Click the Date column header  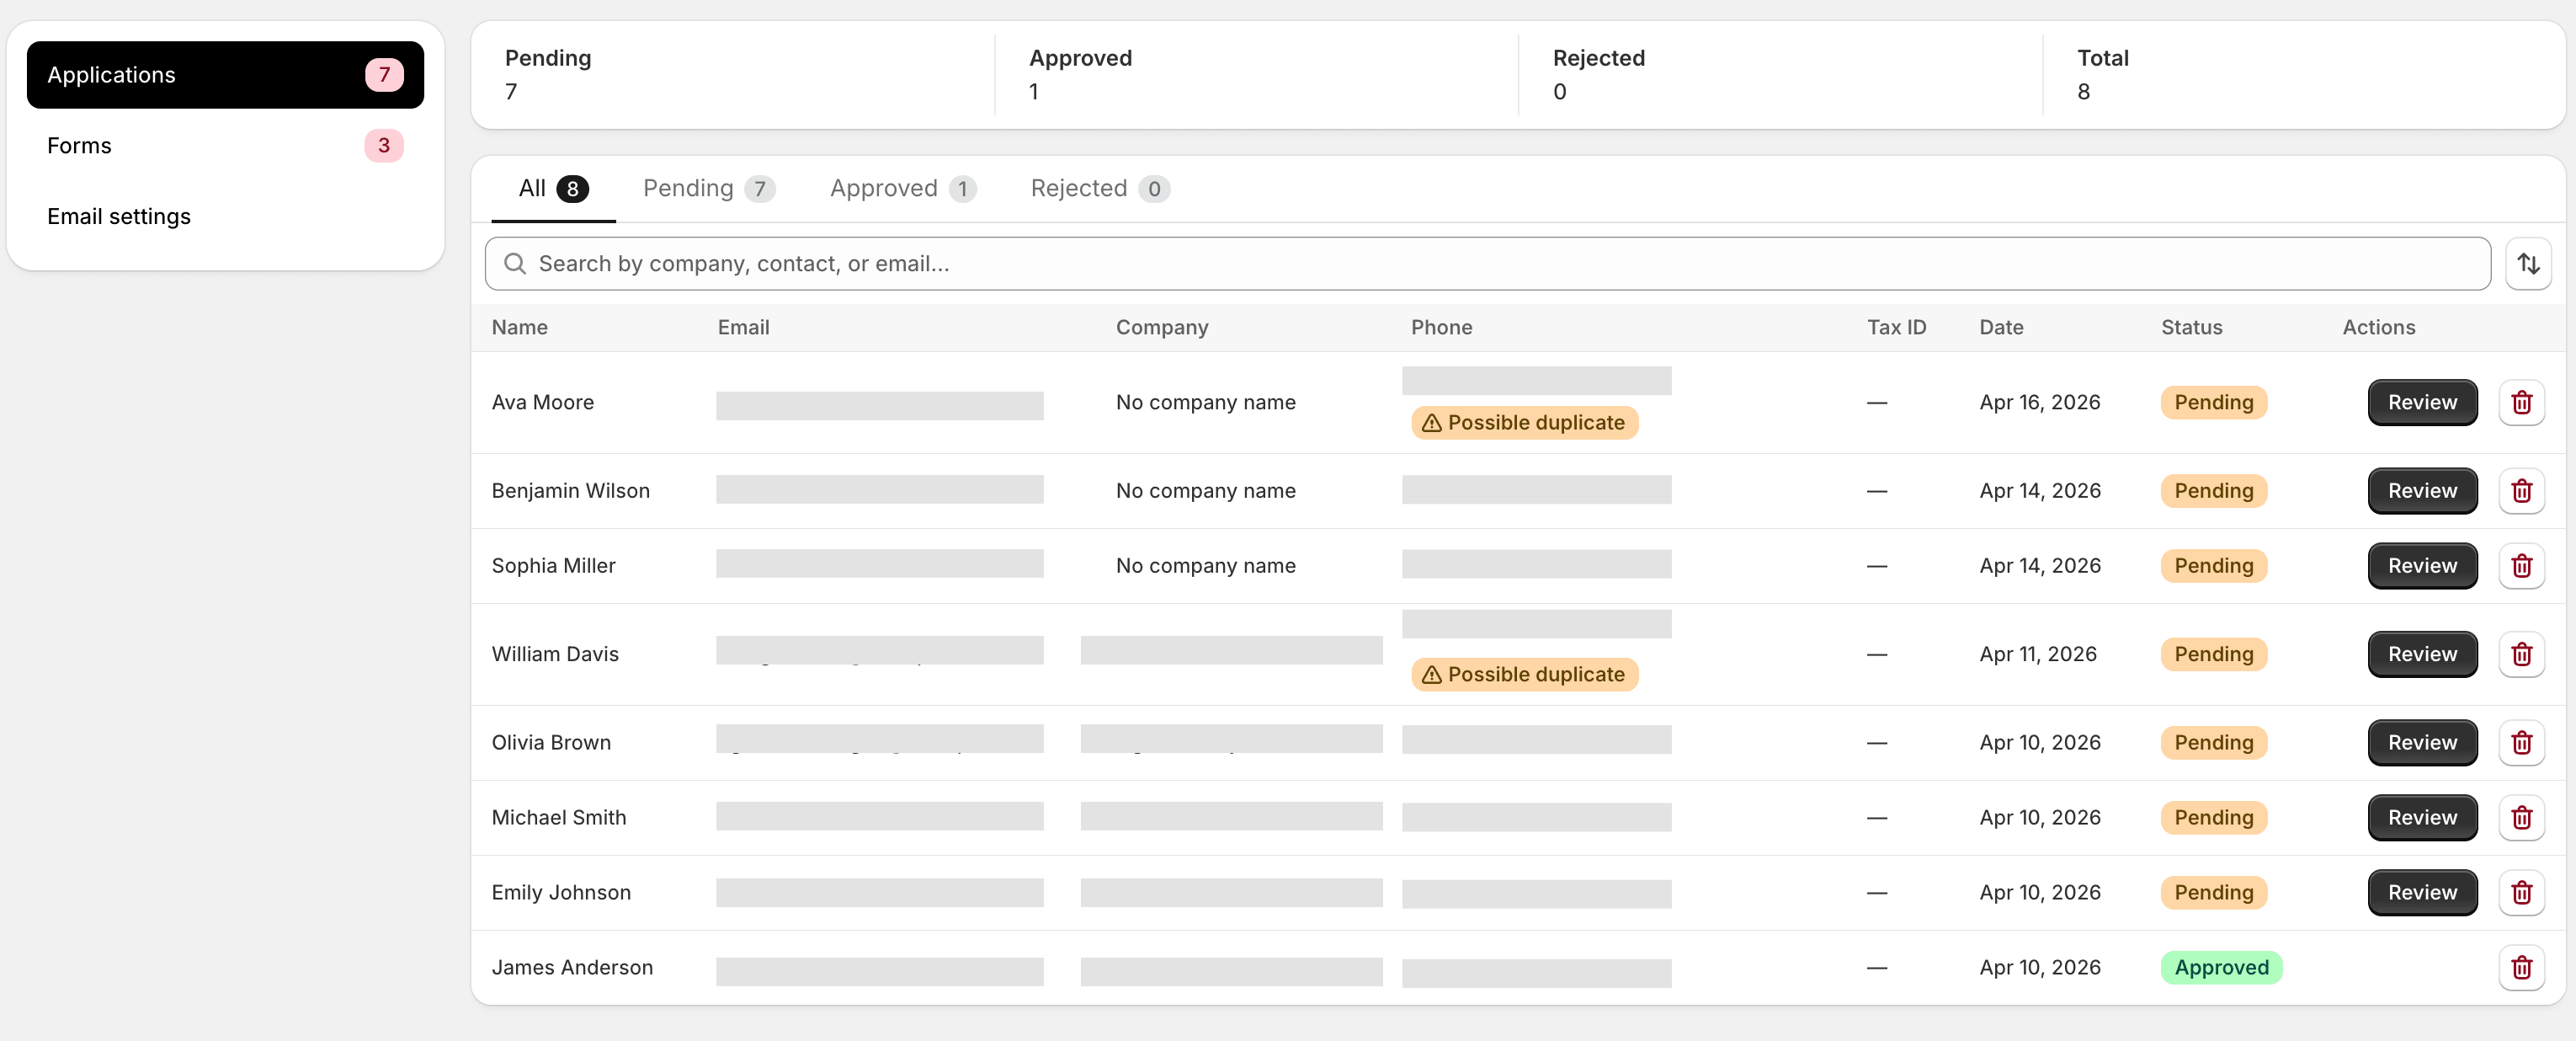coord(2001,328)
